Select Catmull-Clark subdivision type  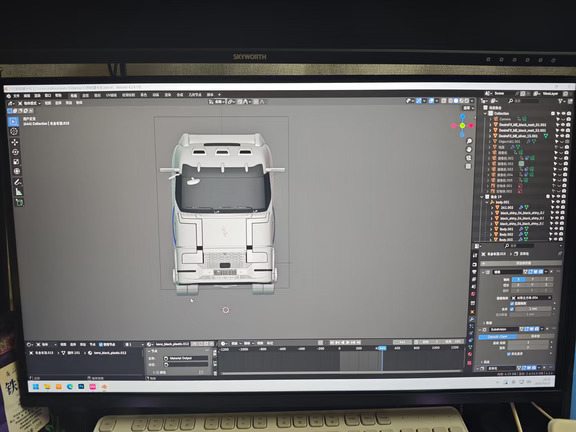click(497, 336)
